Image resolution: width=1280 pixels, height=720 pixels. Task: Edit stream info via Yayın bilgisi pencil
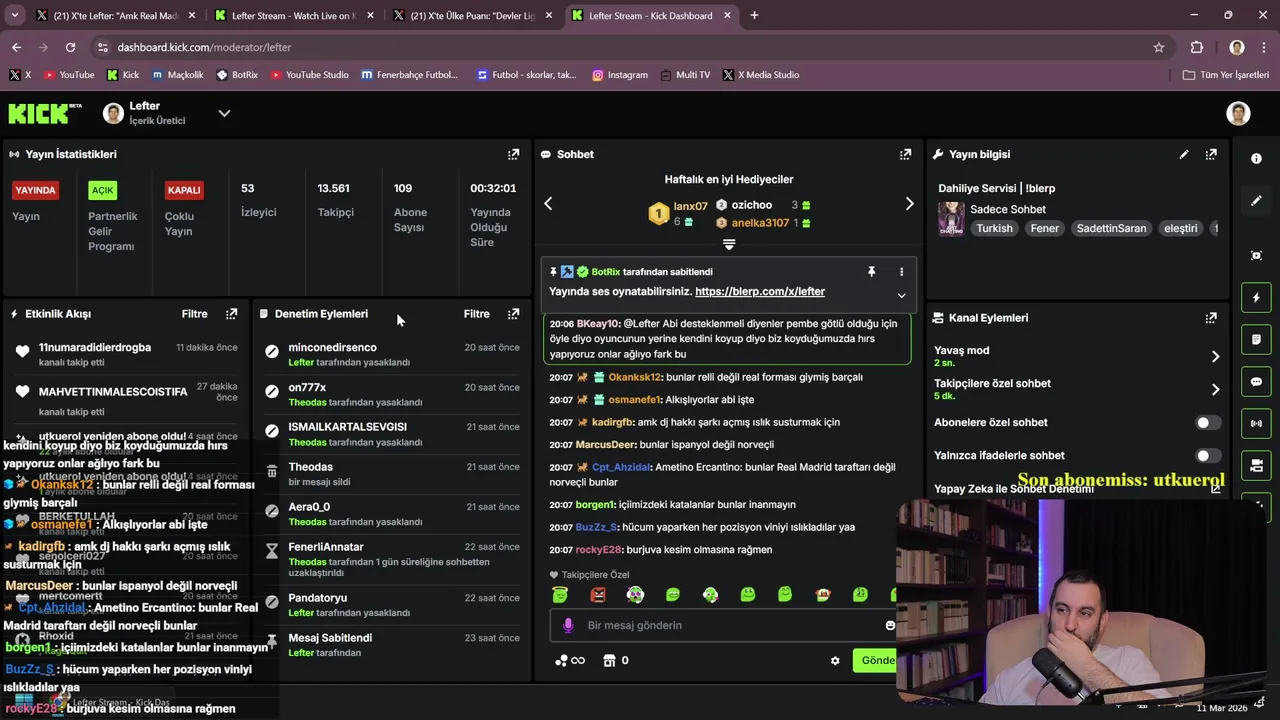[1184, 154]
